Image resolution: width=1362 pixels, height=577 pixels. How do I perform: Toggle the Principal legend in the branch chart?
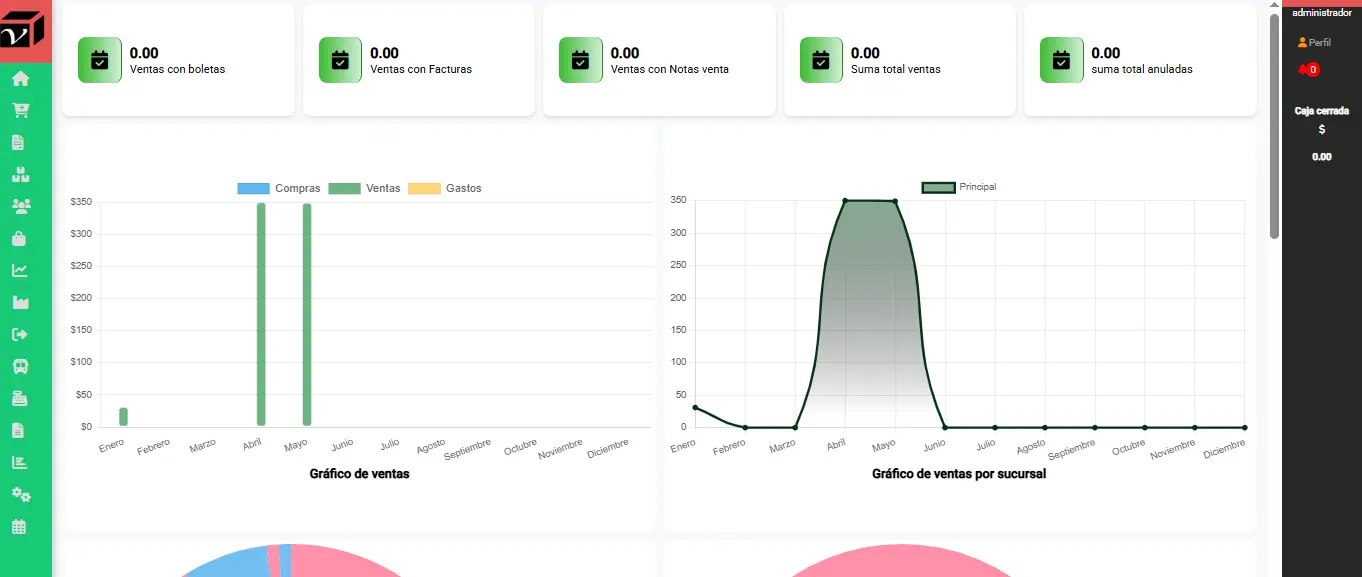pyautogui.click(x=959, y=187)
